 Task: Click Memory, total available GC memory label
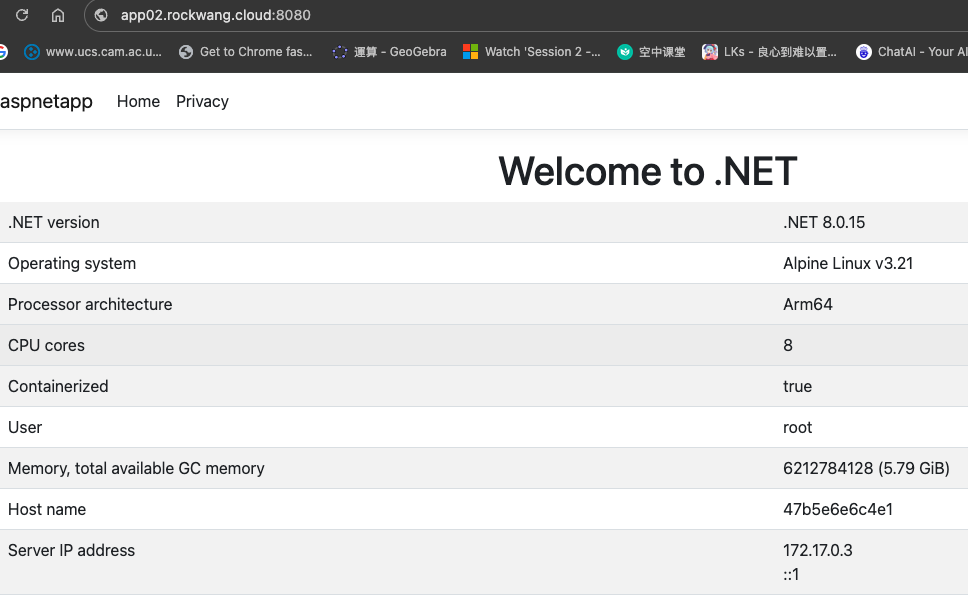[x=136, y=468]
